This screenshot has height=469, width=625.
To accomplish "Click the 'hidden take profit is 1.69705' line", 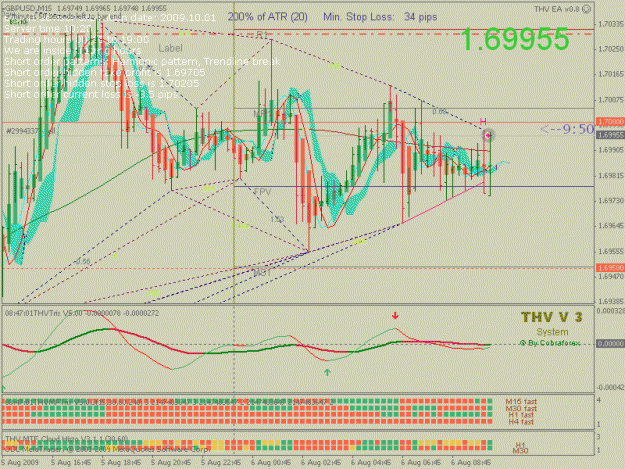I will click(105, 73).
